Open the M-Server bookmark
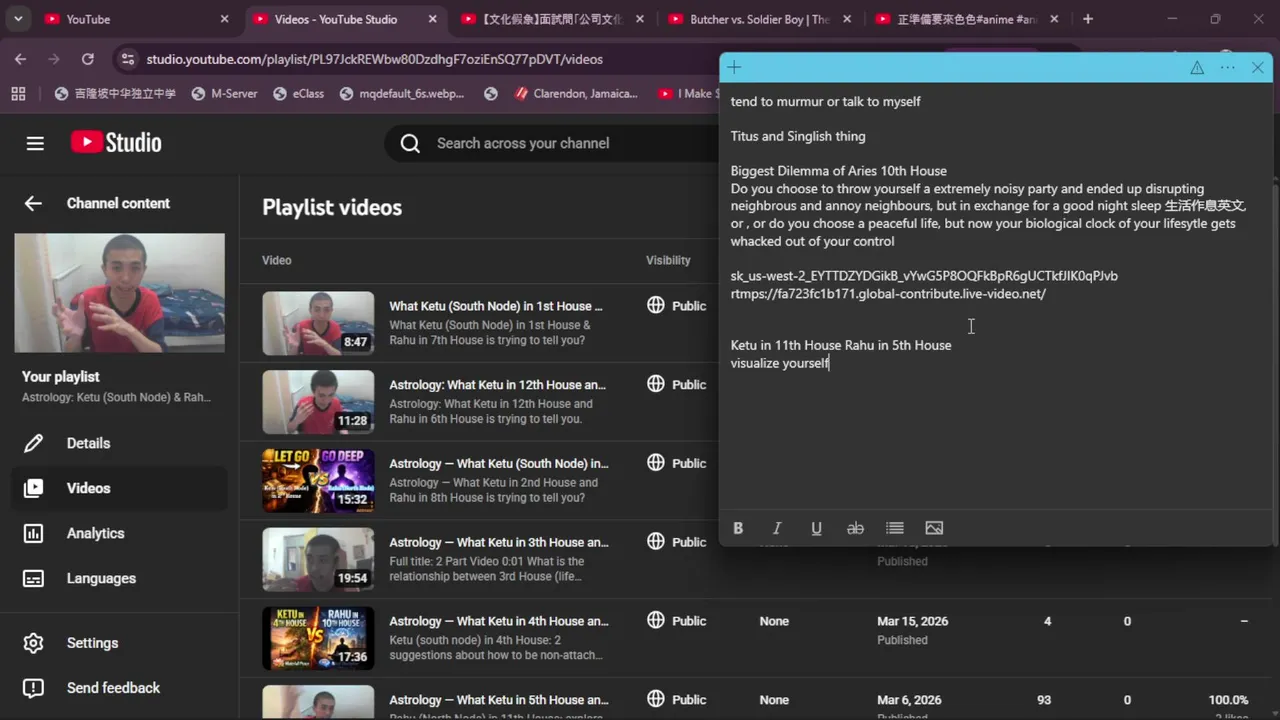The image size is (1280, 720). (x=224, y=93)
